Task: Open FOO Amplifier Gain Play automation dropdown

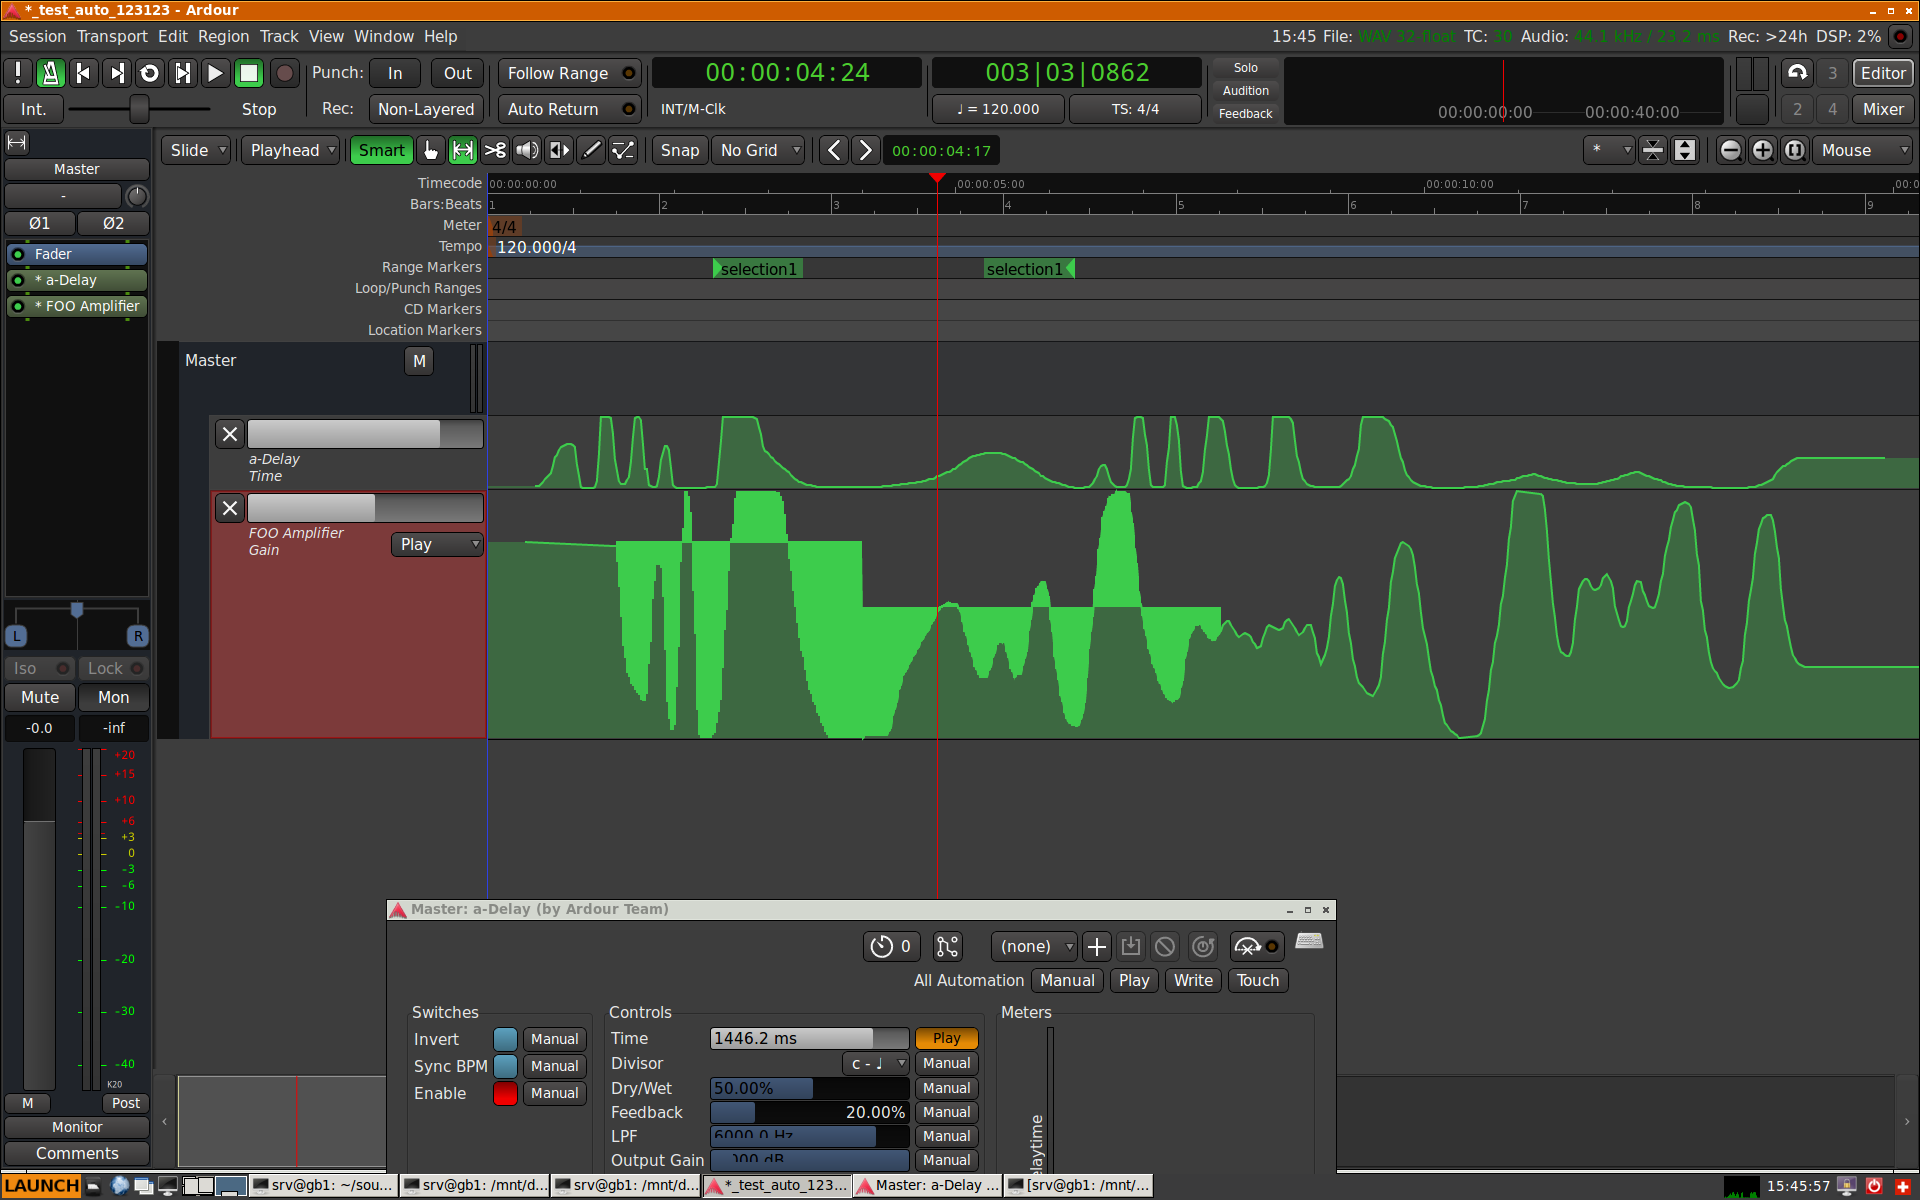Action: coord(437,544)
